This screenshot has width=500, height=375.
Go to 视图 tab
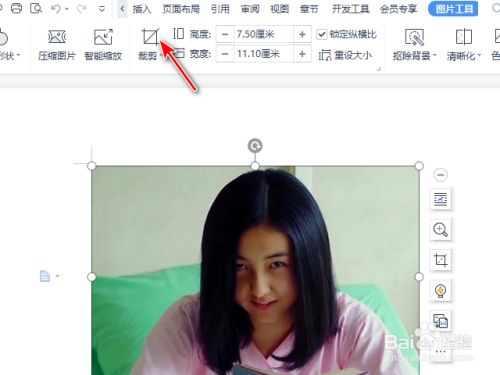tap(279, 9)
